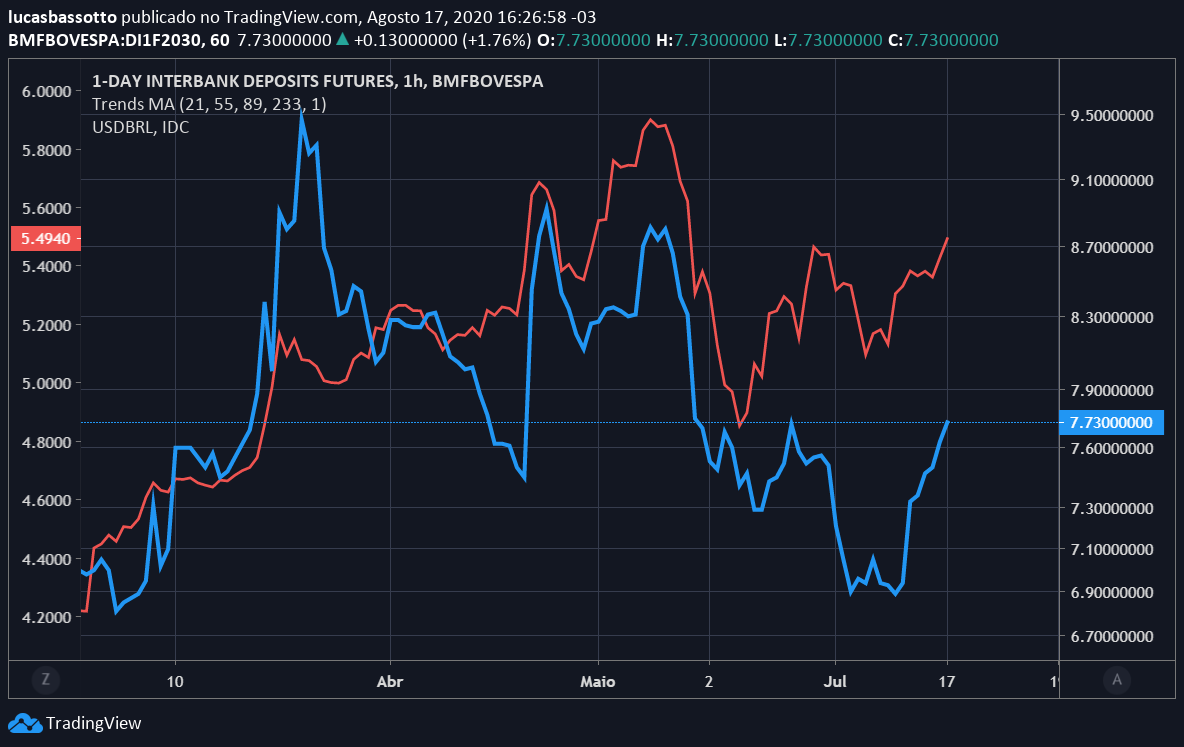Viewport: 1184px width, 747px height.
Task: Click the +0.13000000 (+1.76%) change value
Action: pyautogui.click(x=442, y=40)
